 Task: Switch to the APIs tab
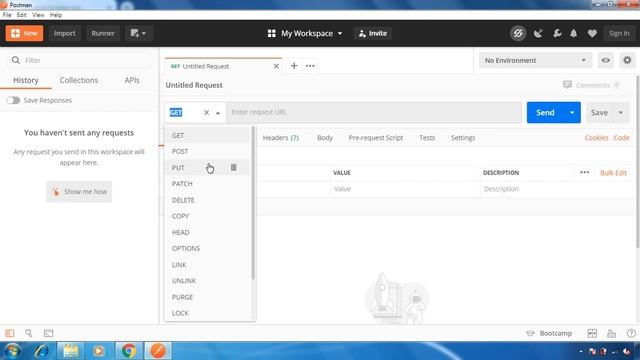132,80
